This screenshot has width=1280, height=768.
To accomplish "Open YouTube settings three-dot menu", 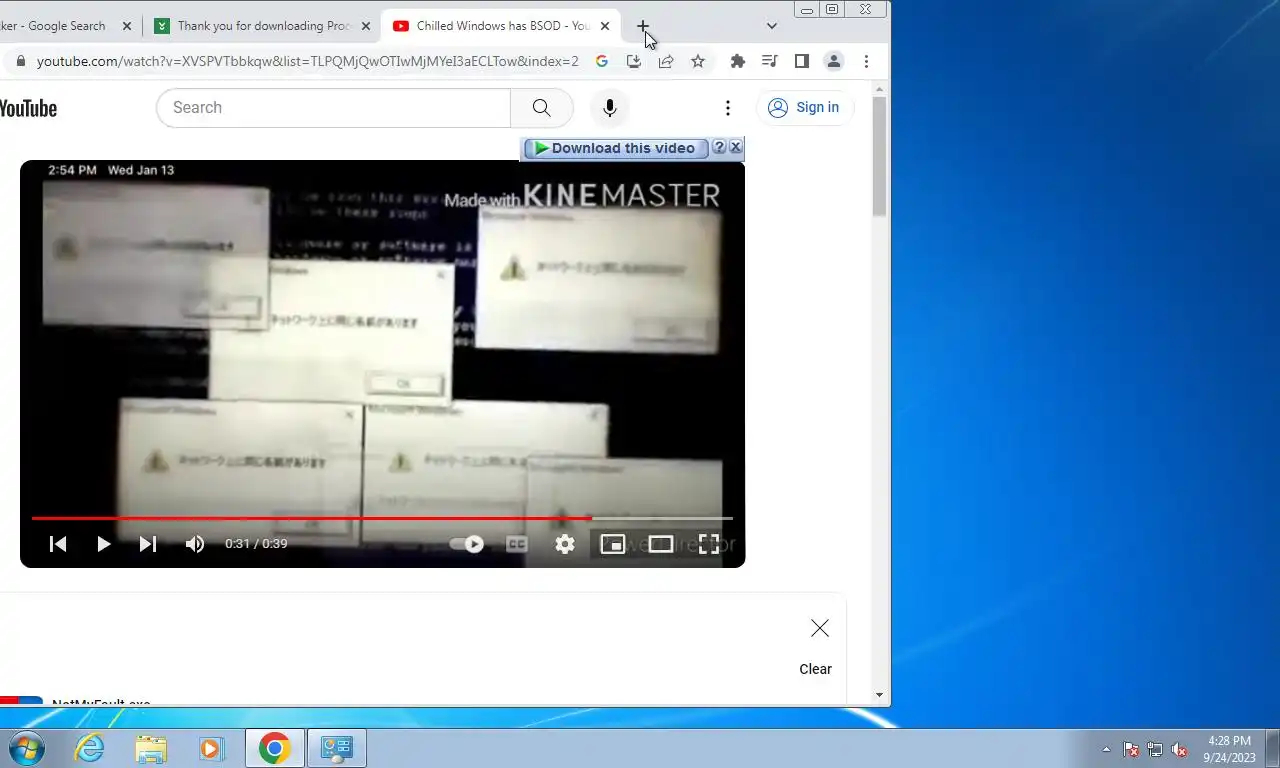I will pos(728,108).
